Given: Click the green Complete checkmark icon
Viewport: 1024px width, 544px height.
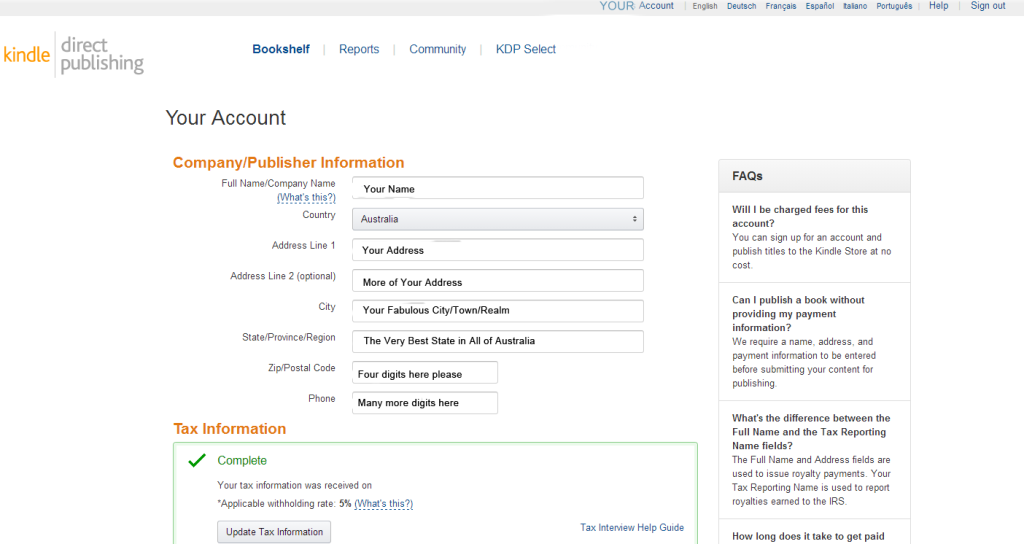Looking at the screenshot, I should pyautogui.click(x=197, y=460).
